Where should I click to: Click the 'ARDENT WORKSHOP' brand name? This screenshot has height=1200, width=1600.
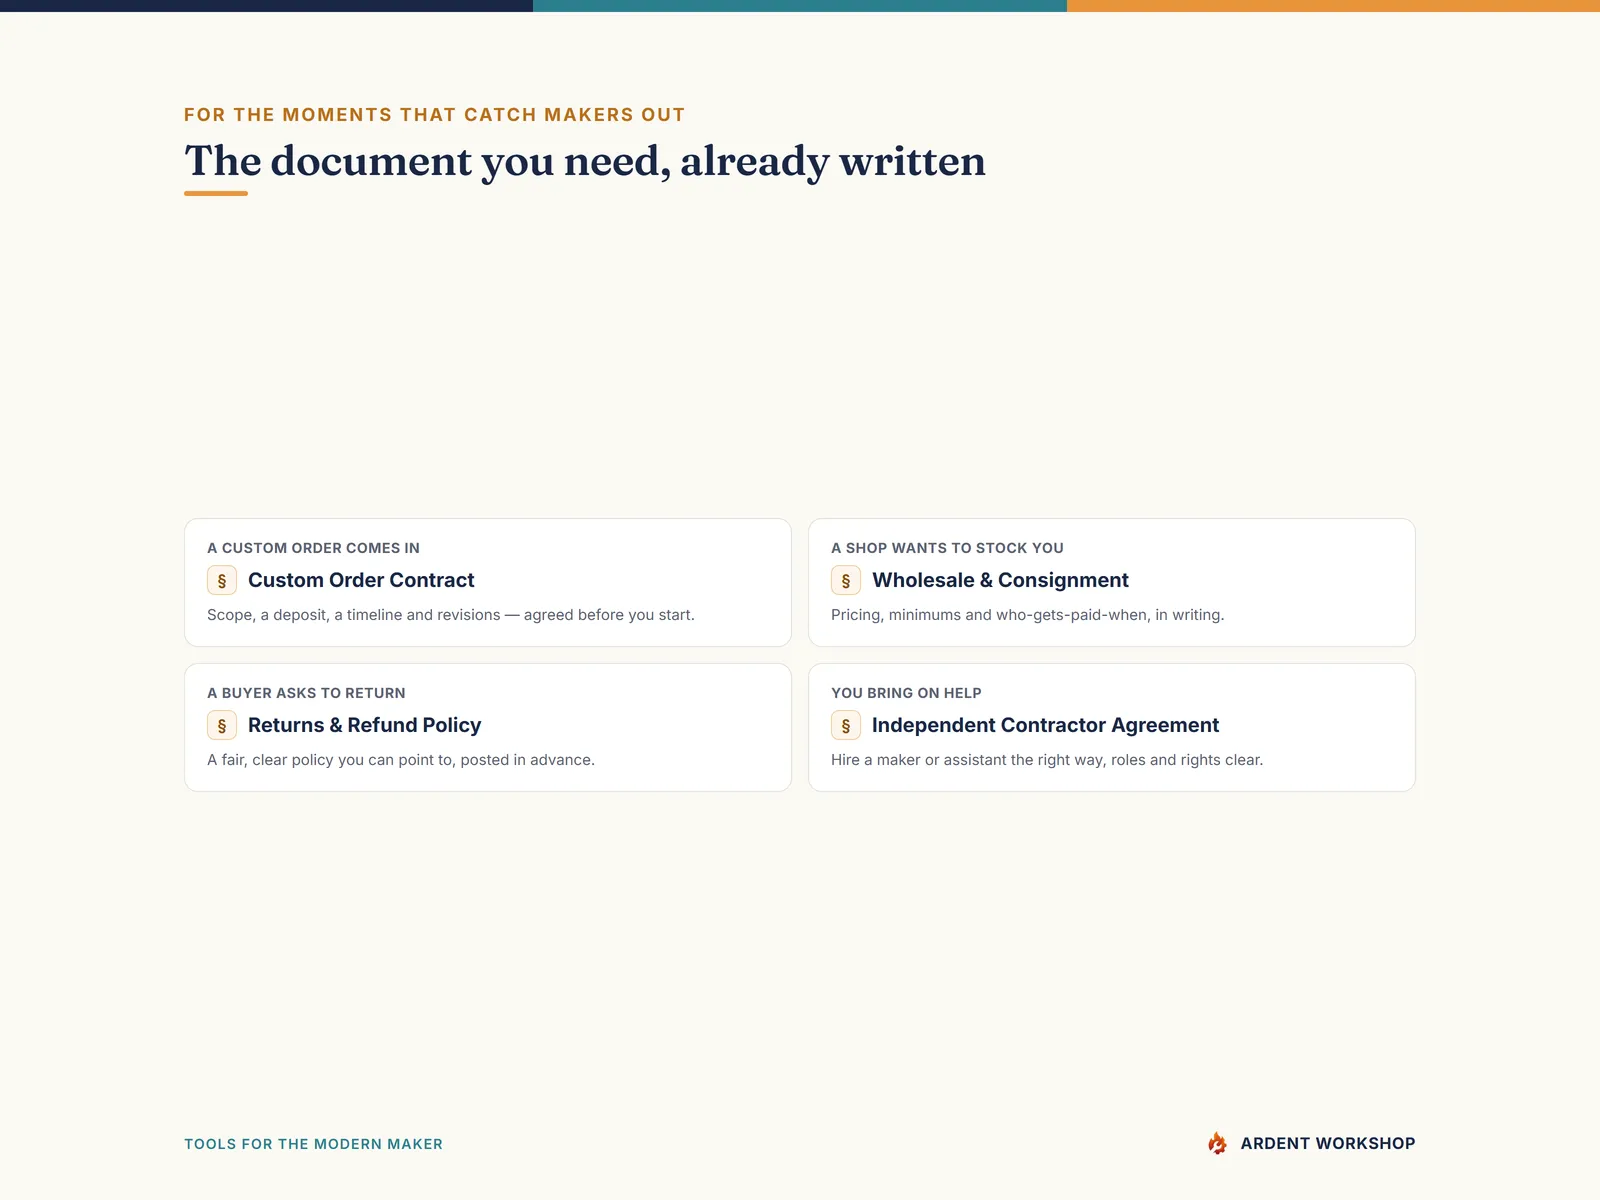click(x=1328, y=1143)
